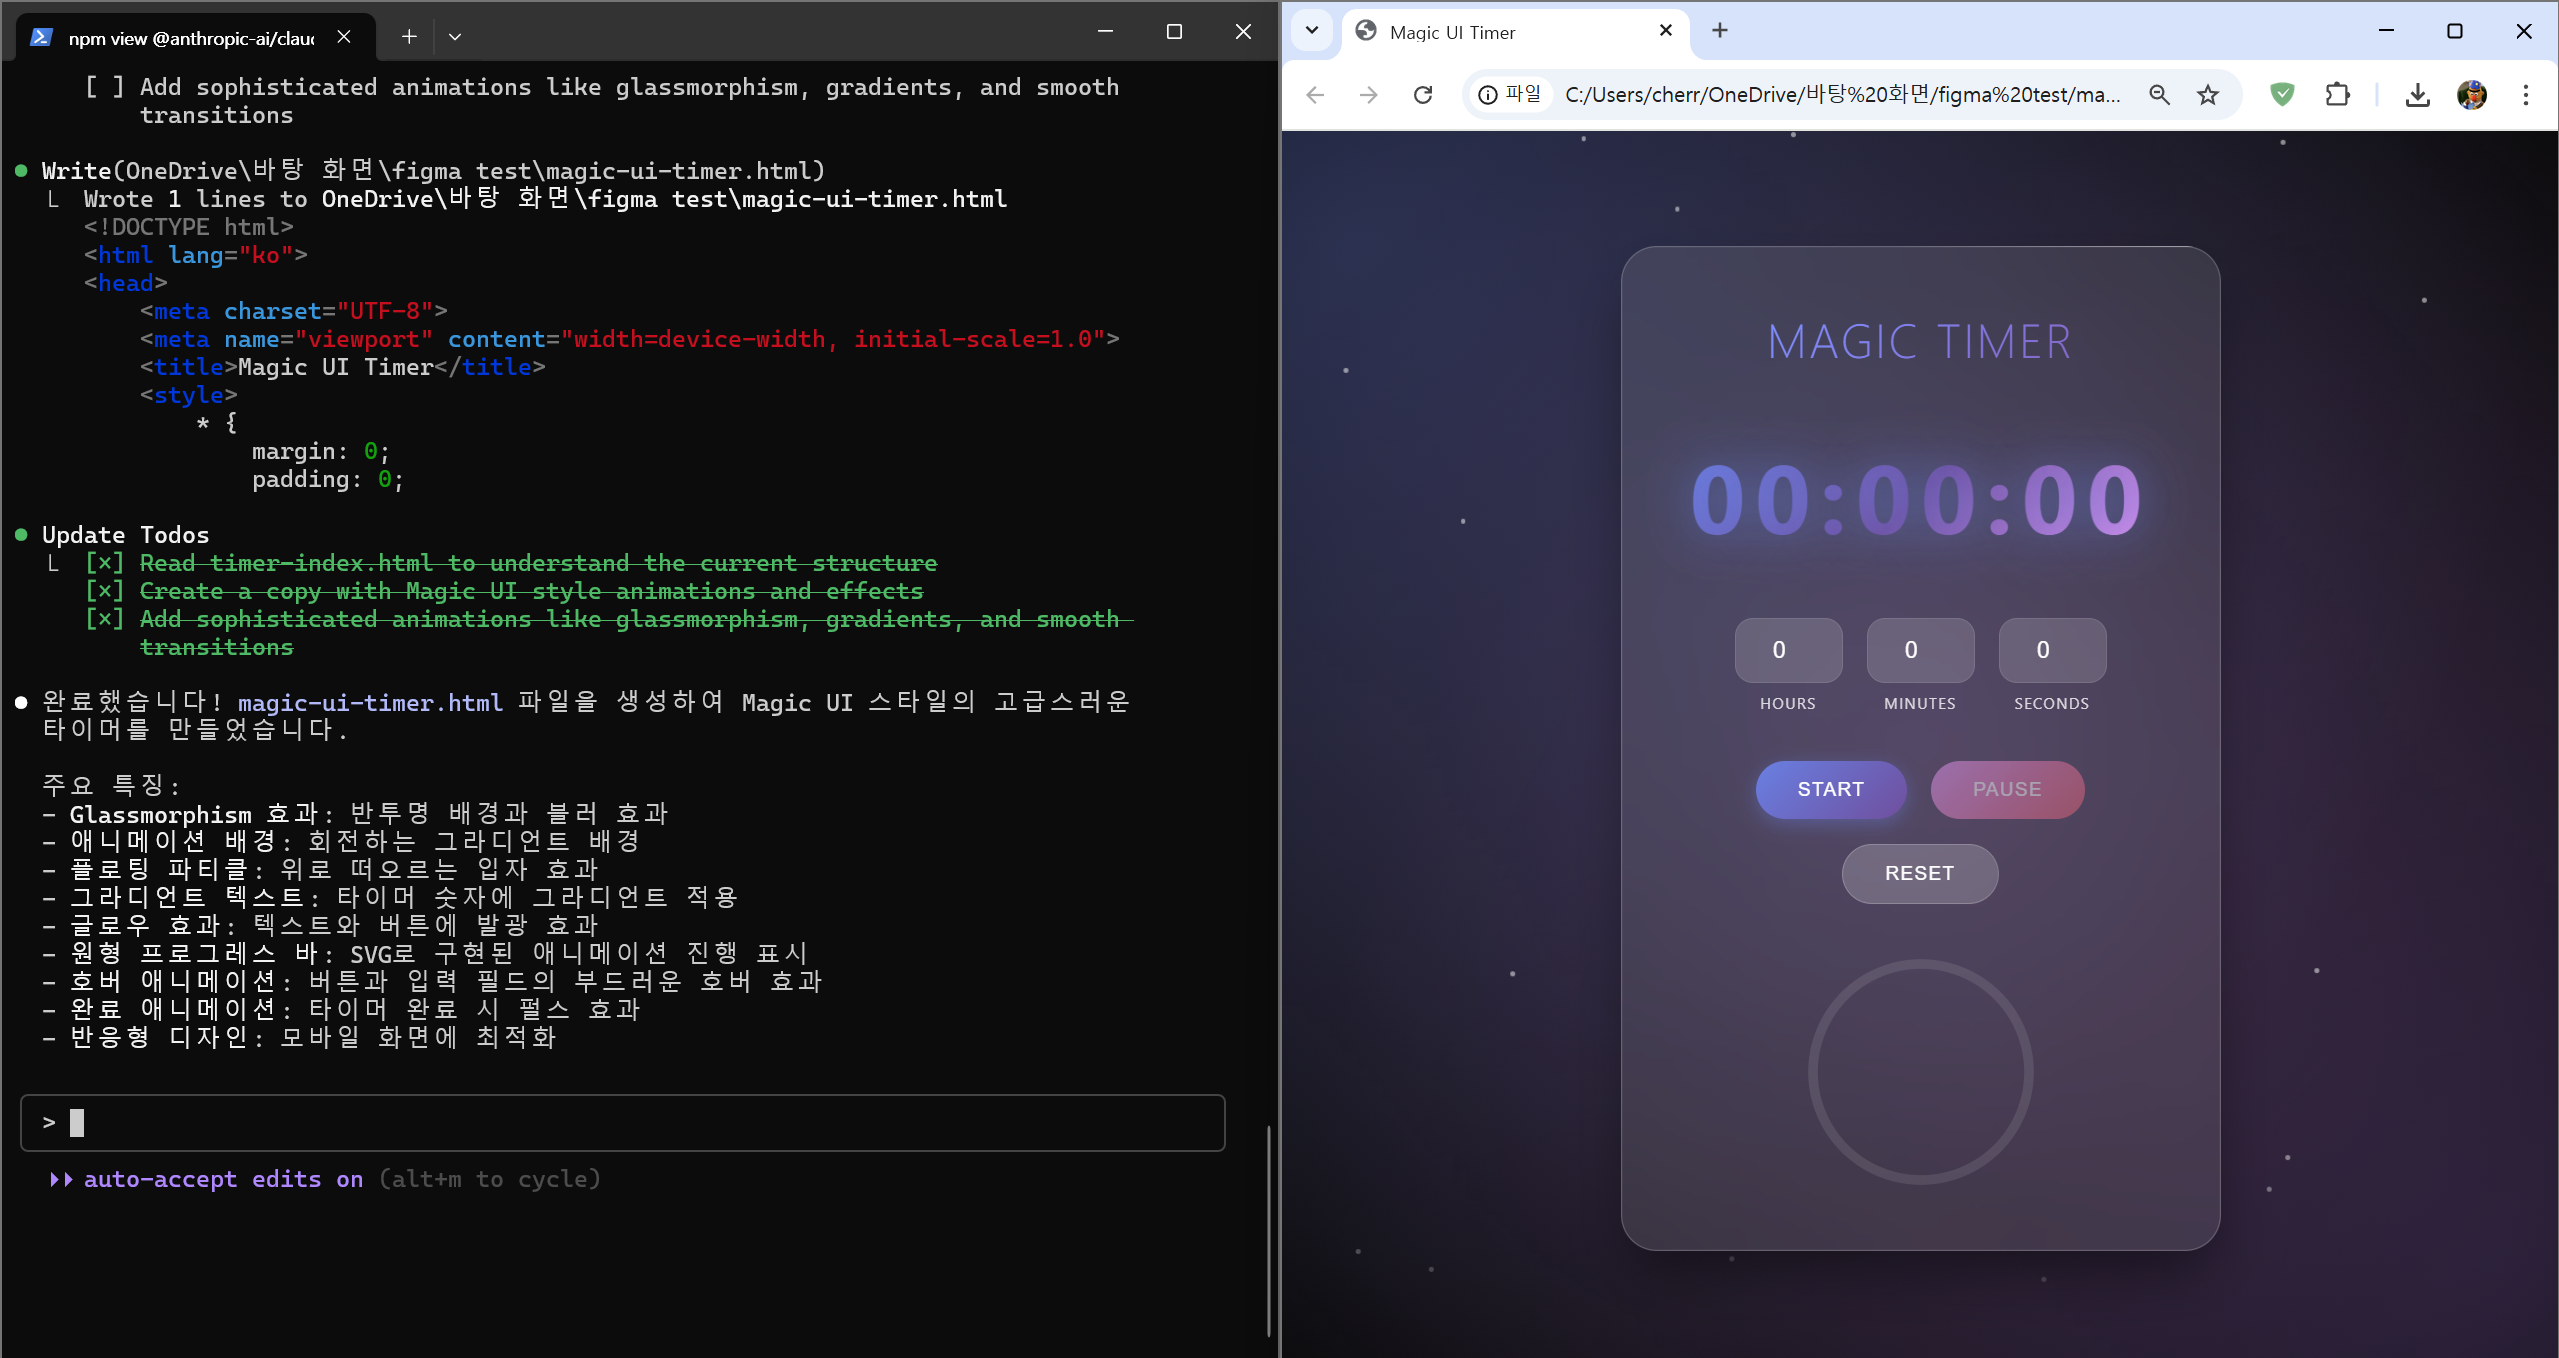This screenshot has height=1358, width=2559.
Task: Click the SECONDS input field
Action: pyautogui.click(x=2051, y=650)
